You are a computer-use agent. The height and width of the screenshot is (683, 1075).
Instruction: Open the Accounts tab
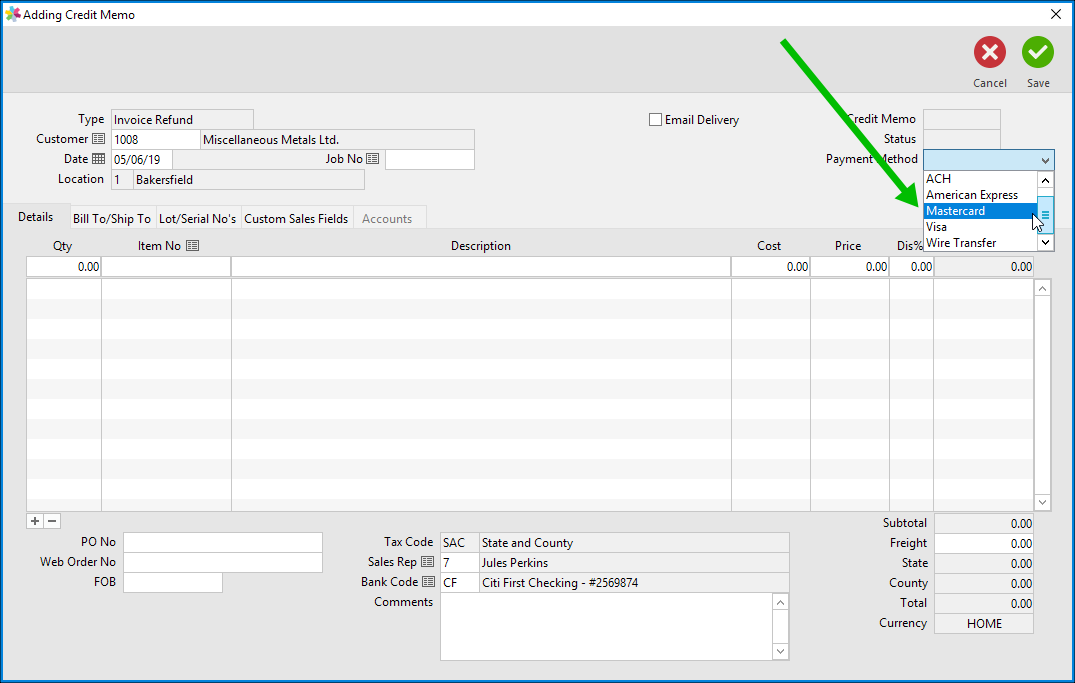pos(387,219)
